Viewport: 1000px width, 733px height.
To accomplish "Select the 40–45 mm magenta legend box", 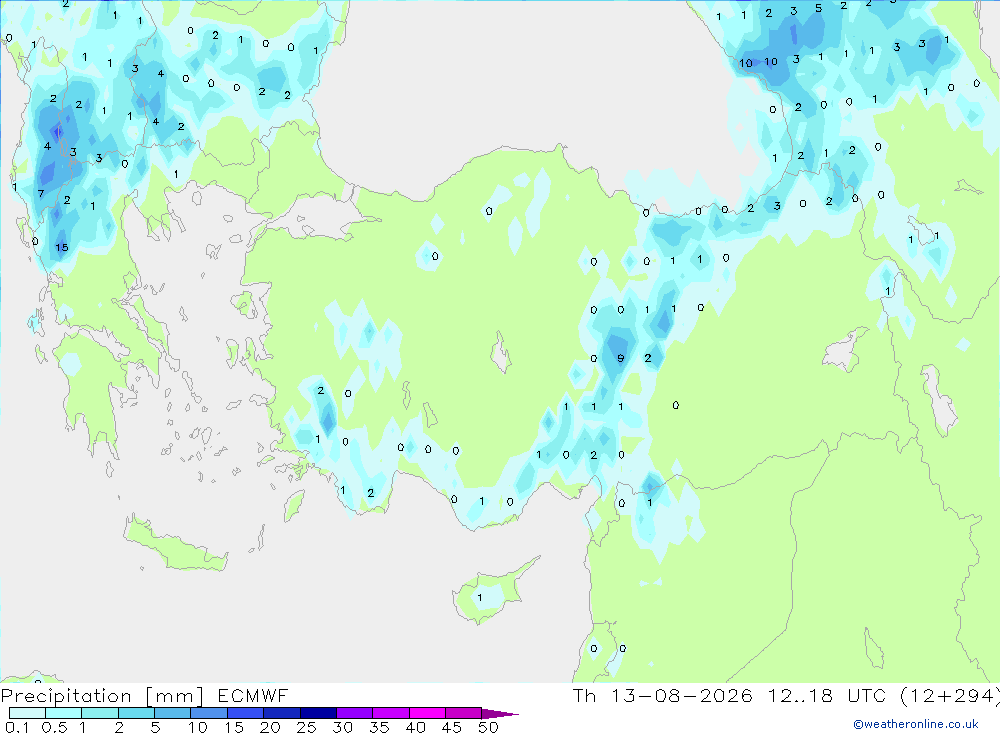I will (x=427, y=713).
